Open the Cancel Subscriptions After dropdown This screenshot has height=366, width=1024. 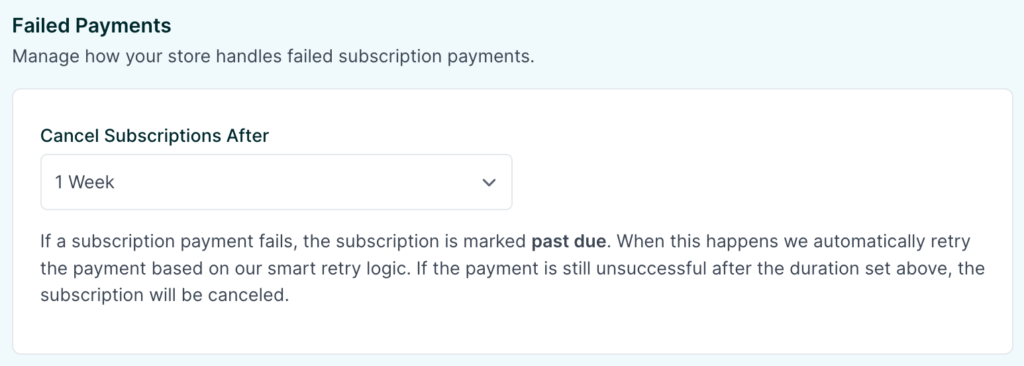[276, 182]
